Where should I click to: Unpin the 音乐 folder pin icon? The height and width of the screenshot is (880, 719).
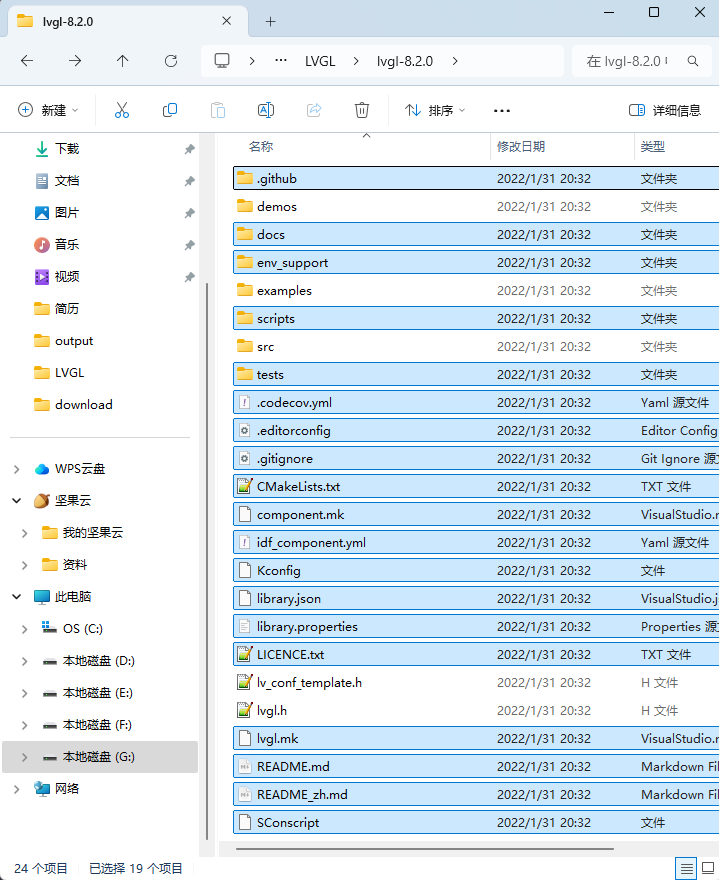189,245
